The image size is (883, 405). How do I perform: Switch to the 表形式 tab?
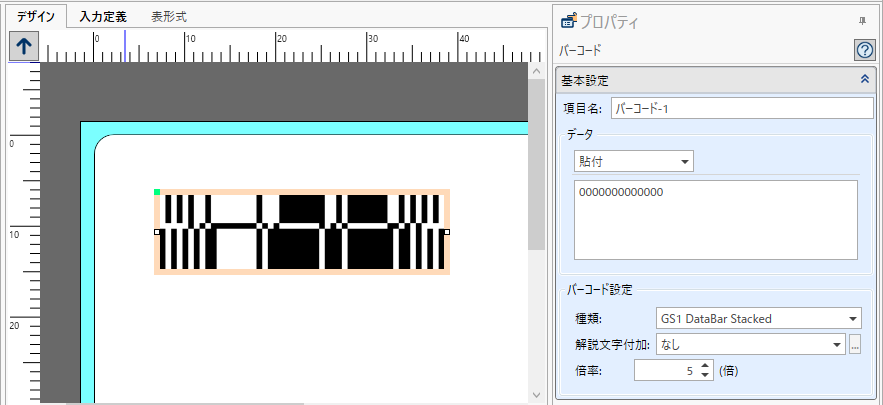point(169,17)
